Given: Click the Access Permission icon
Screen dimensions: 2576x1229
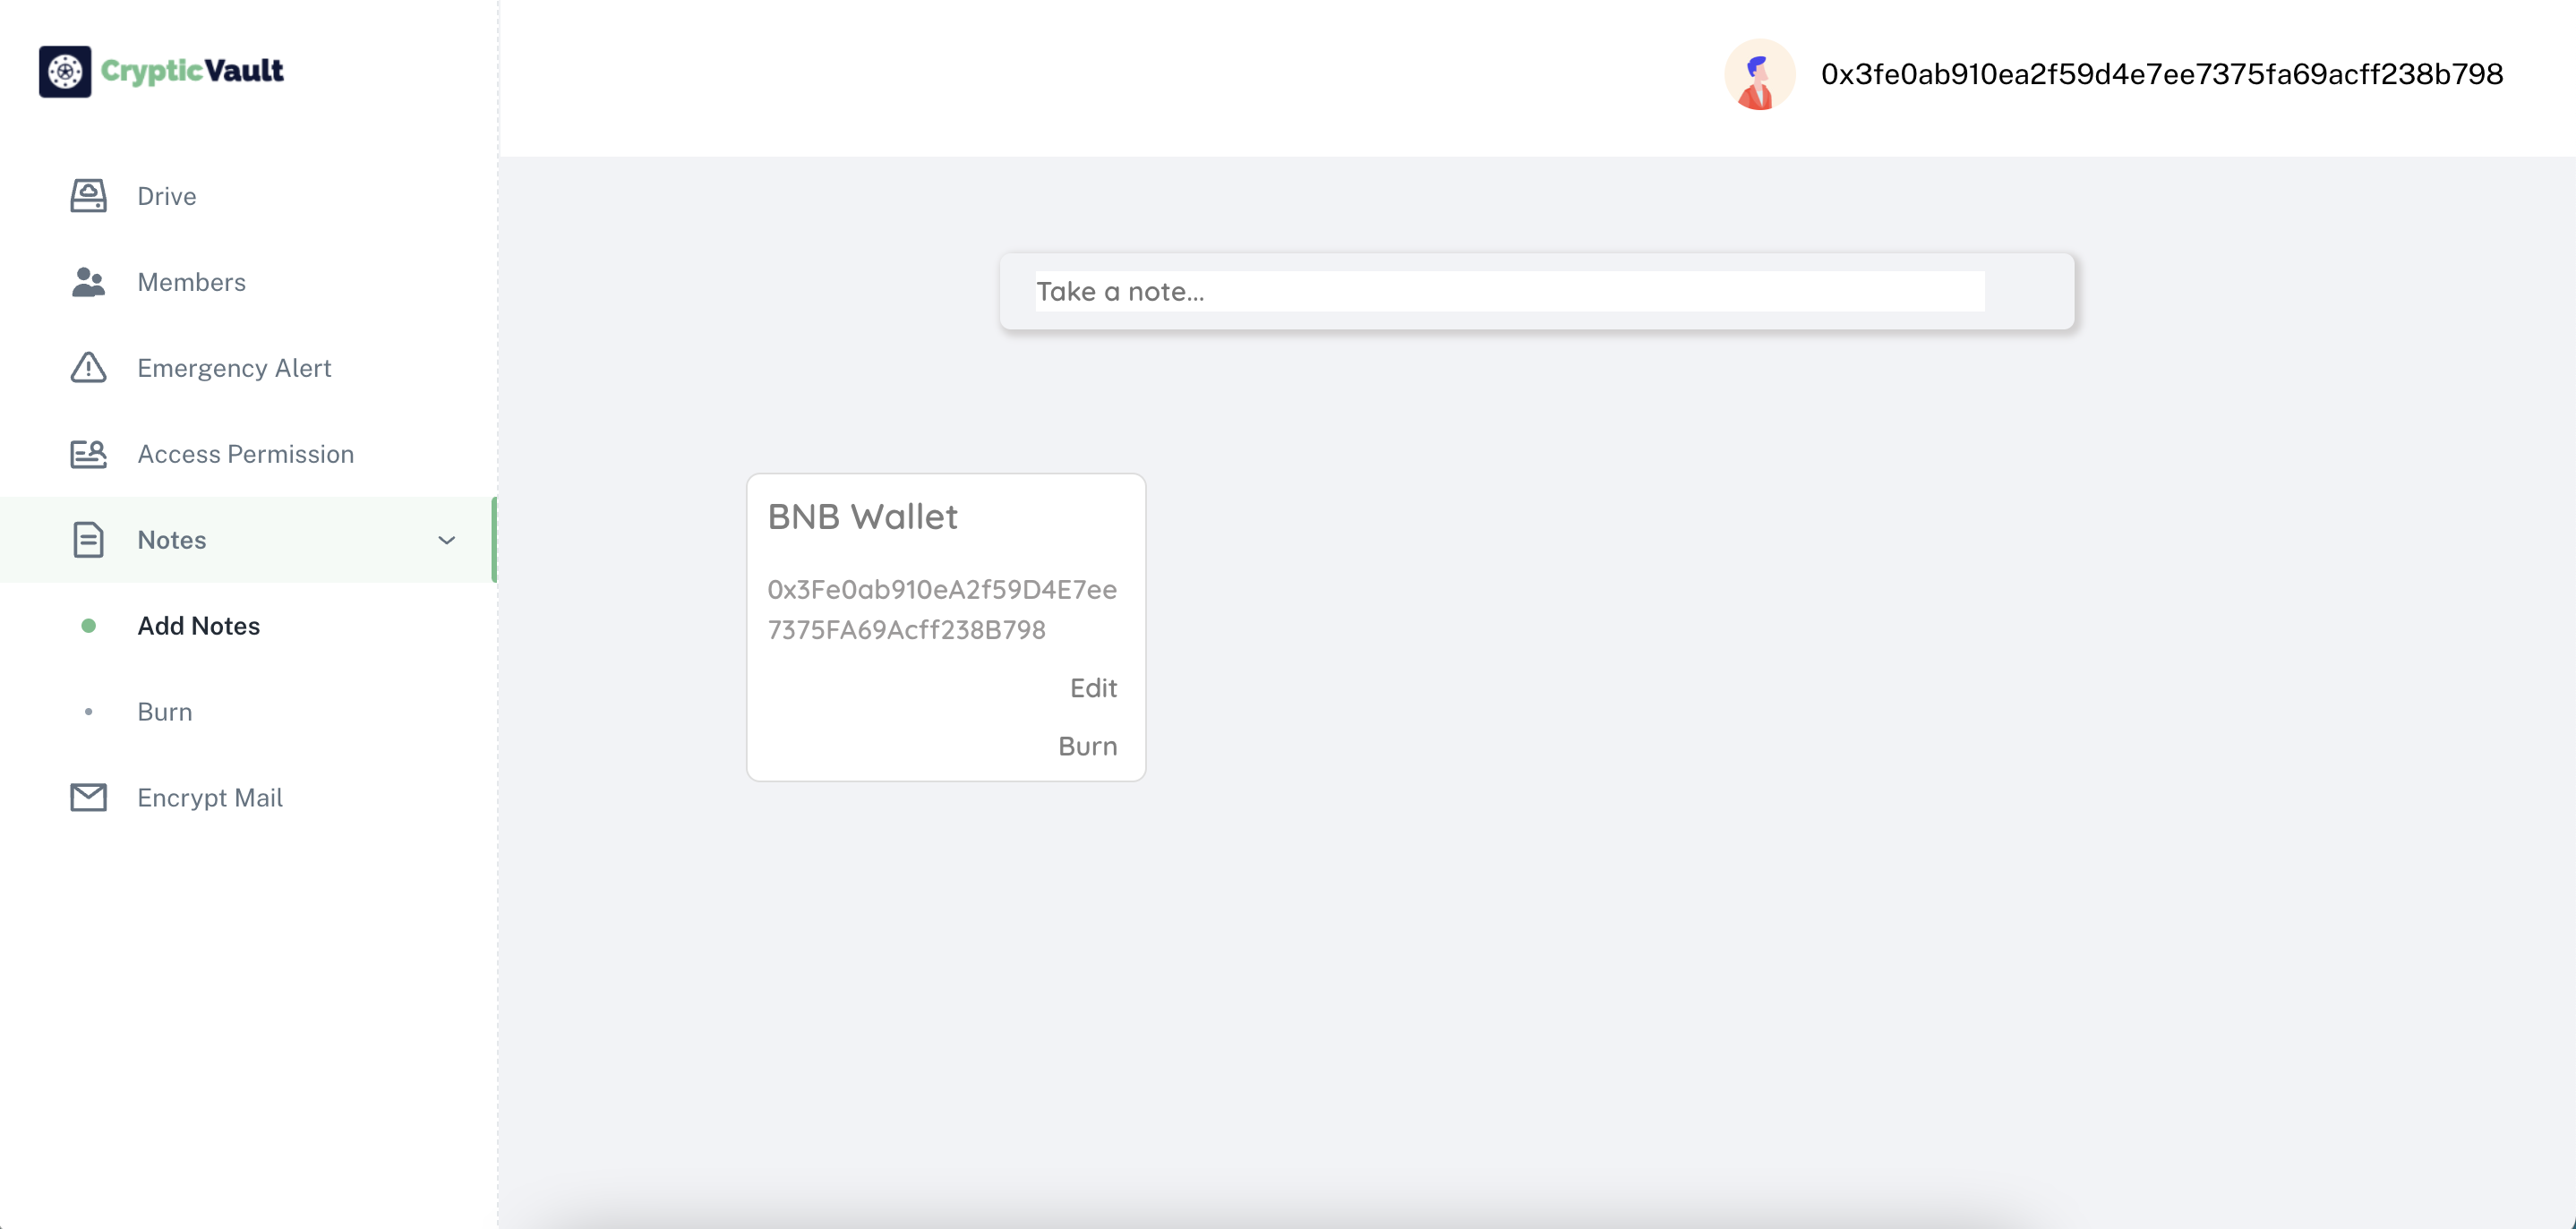Looking at the screenshot, I should pos(88,454).
